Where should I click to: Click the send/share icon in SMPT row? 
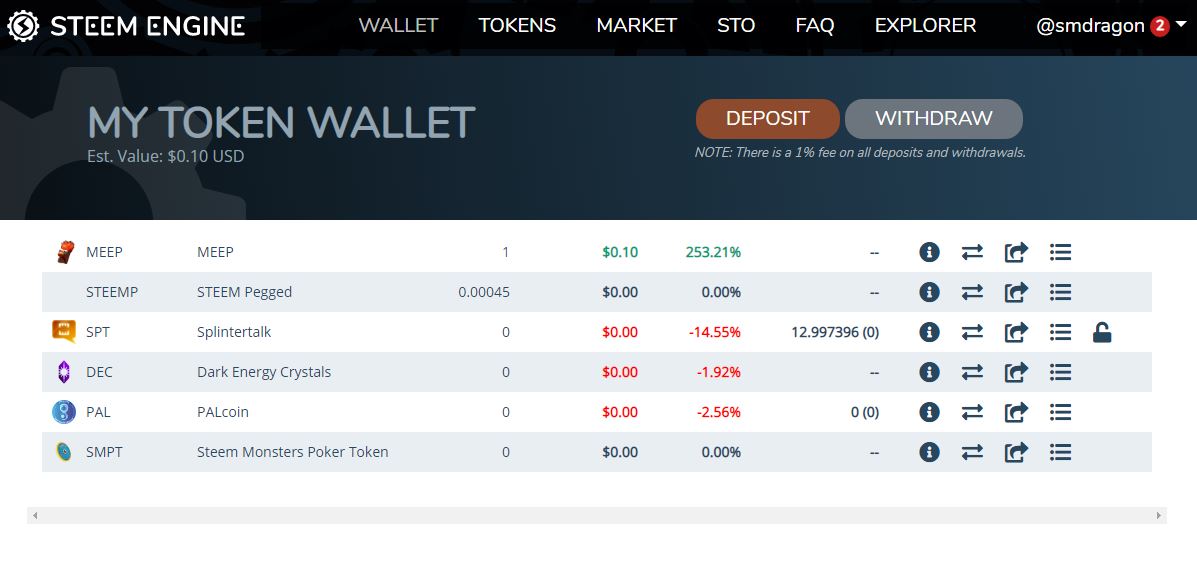pos(1016,452)
